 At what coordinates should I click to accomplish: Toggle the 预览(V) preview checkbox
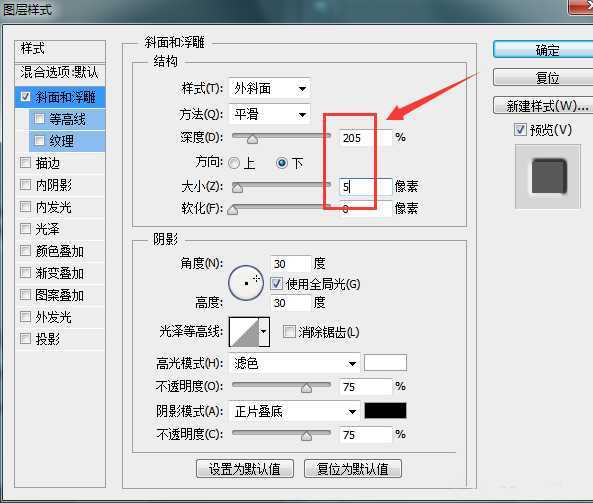520,130
